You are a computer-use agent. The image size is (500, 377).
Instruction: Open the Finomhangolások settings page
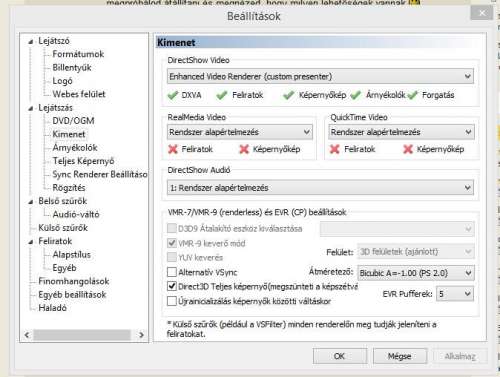coord(74,281)
